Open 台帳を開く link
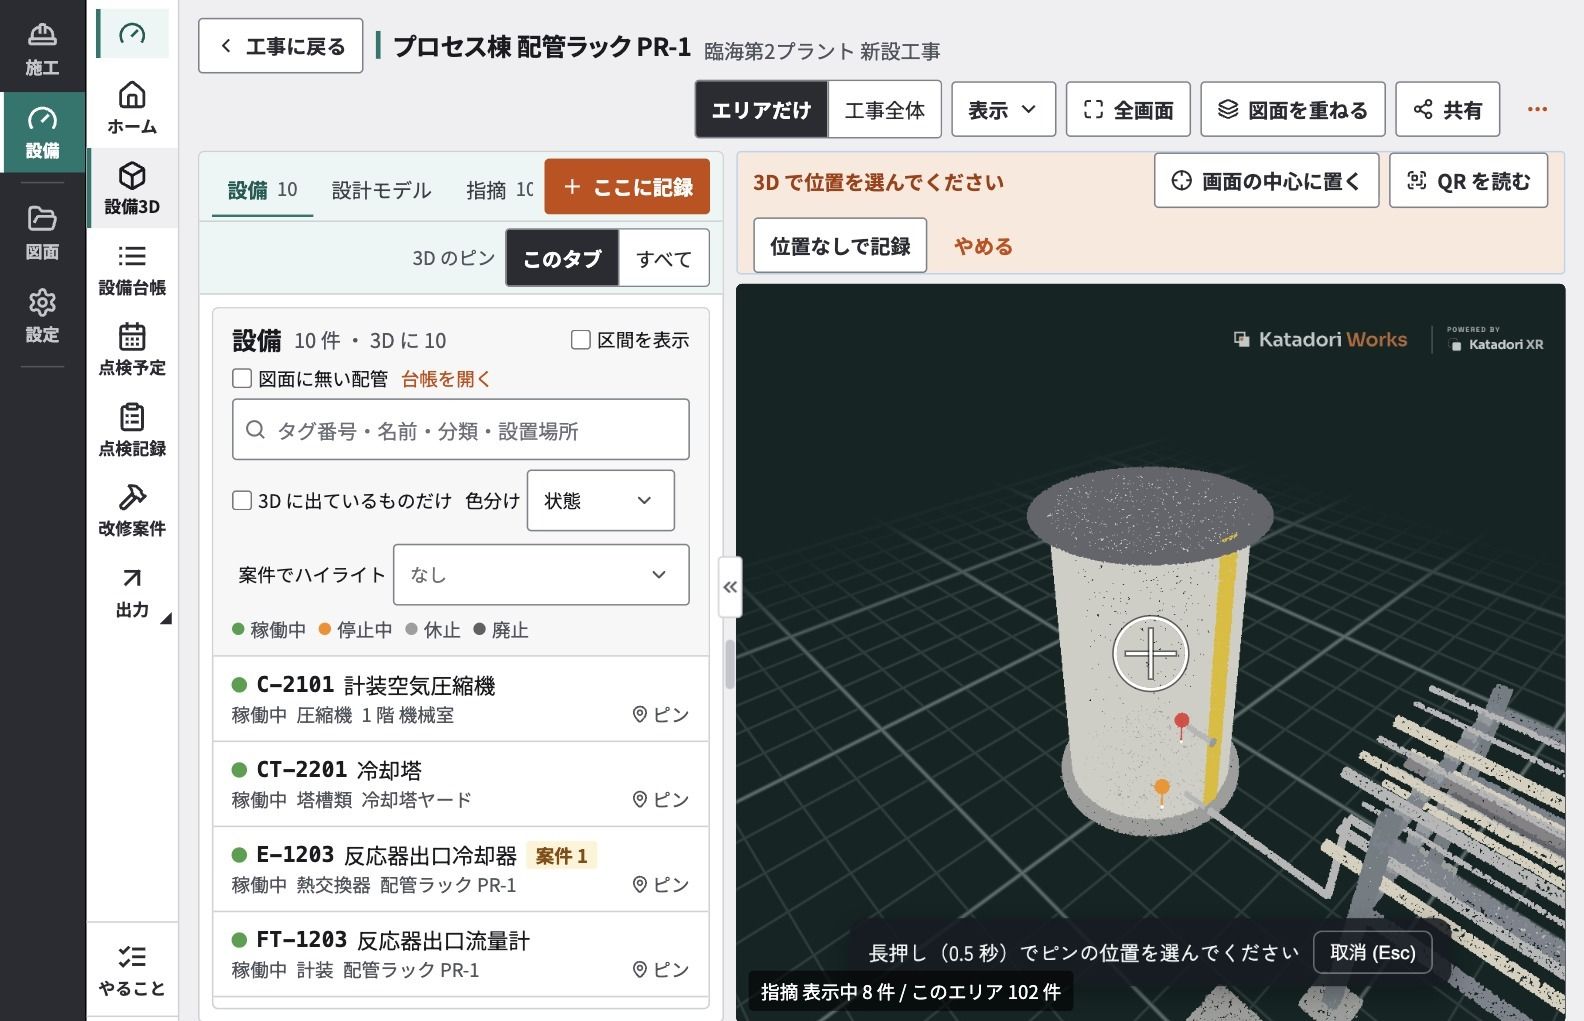The image size is (1584, 1021). tap(446, 379)
